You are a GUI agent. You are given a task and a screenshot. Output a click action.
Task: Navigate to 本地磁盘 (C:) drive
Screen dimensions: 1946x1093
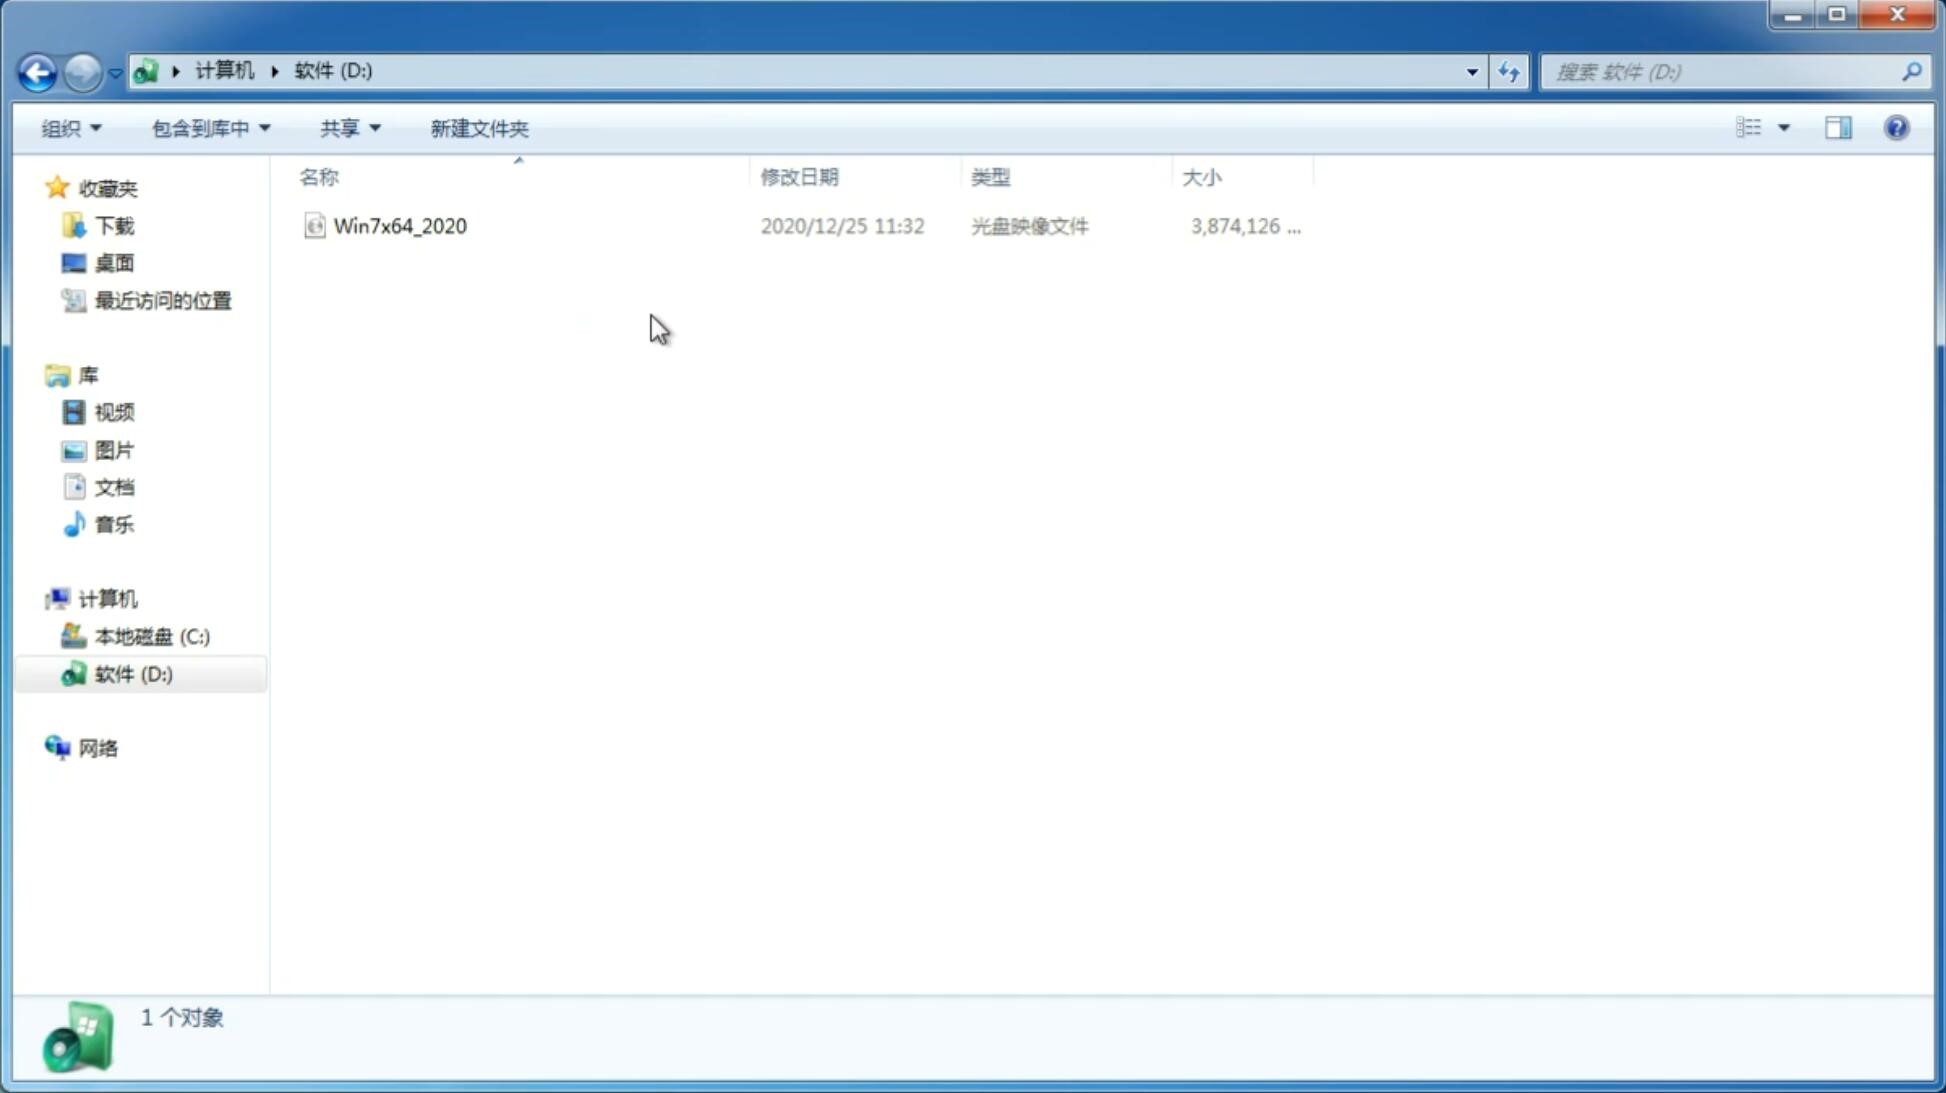pyautogui.click(x=151, y=636)
